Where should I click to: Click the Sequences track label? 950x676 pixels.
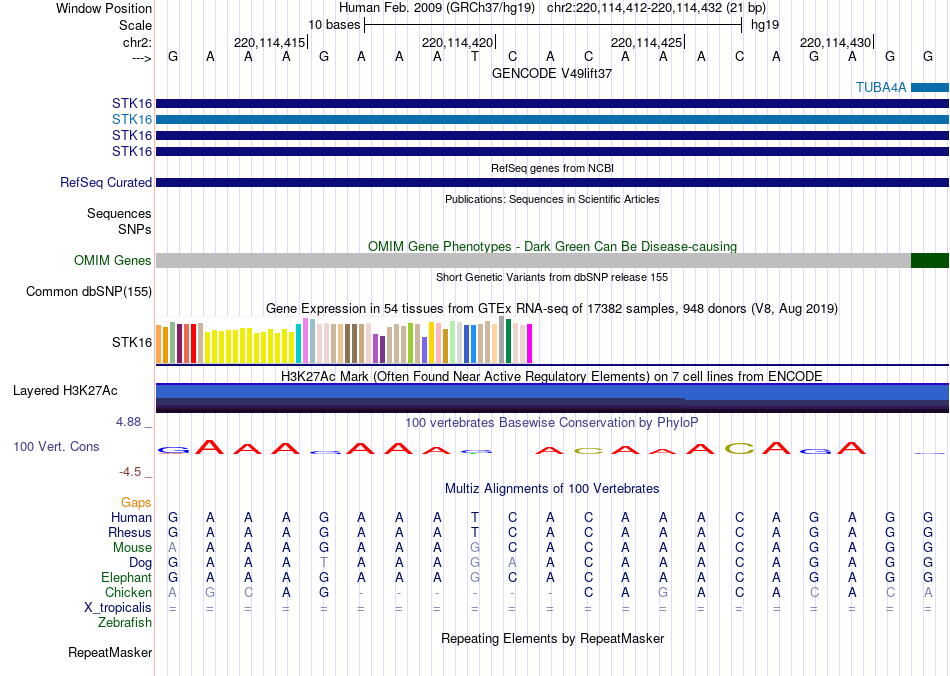click(119, 213)
